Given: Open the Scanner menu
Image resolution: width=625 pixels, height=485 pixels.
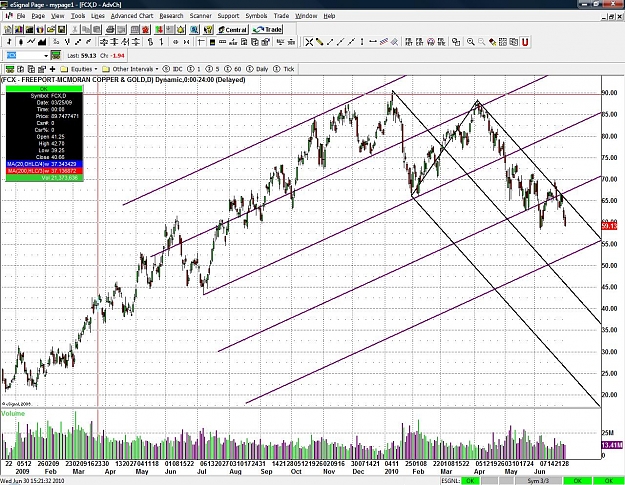Looking at the screenshot, I should [x=200, y=16].
